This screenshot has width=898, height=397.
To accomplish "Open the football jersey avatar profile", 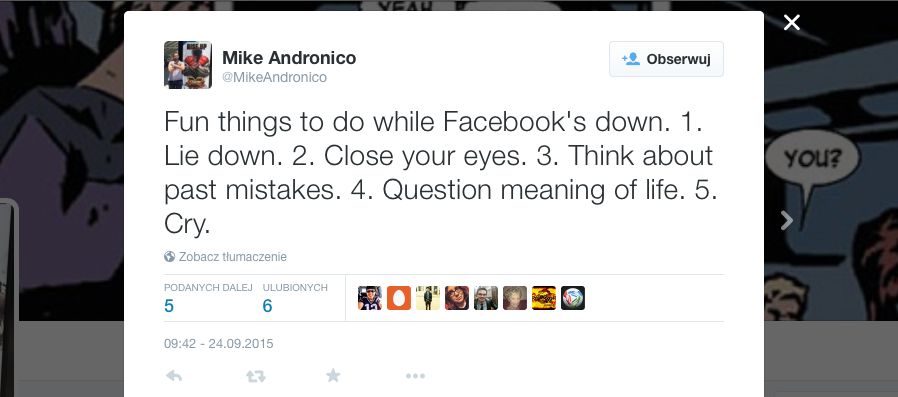I will click(370, 298).
